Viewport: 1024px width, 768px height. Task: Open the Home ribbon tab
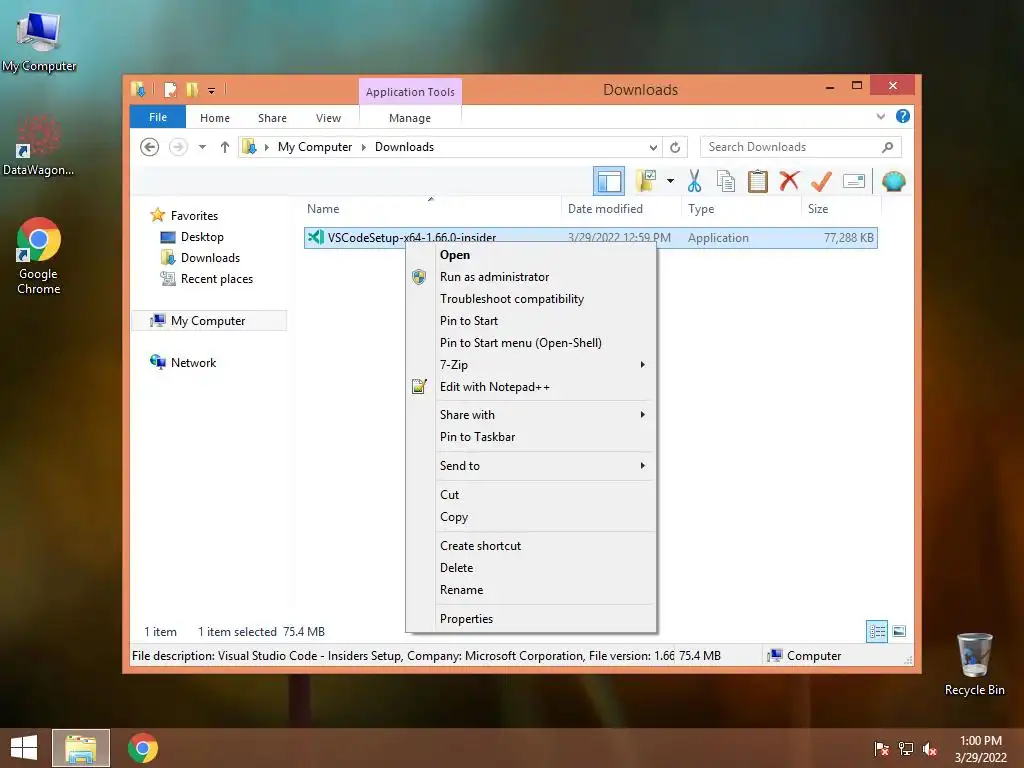click(x=215, y=118)
